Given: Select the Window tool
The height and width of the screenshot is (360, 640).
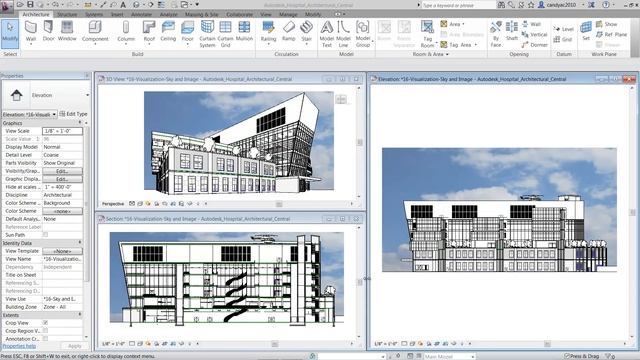Looking at the screenshot, I should pos(67,32).
